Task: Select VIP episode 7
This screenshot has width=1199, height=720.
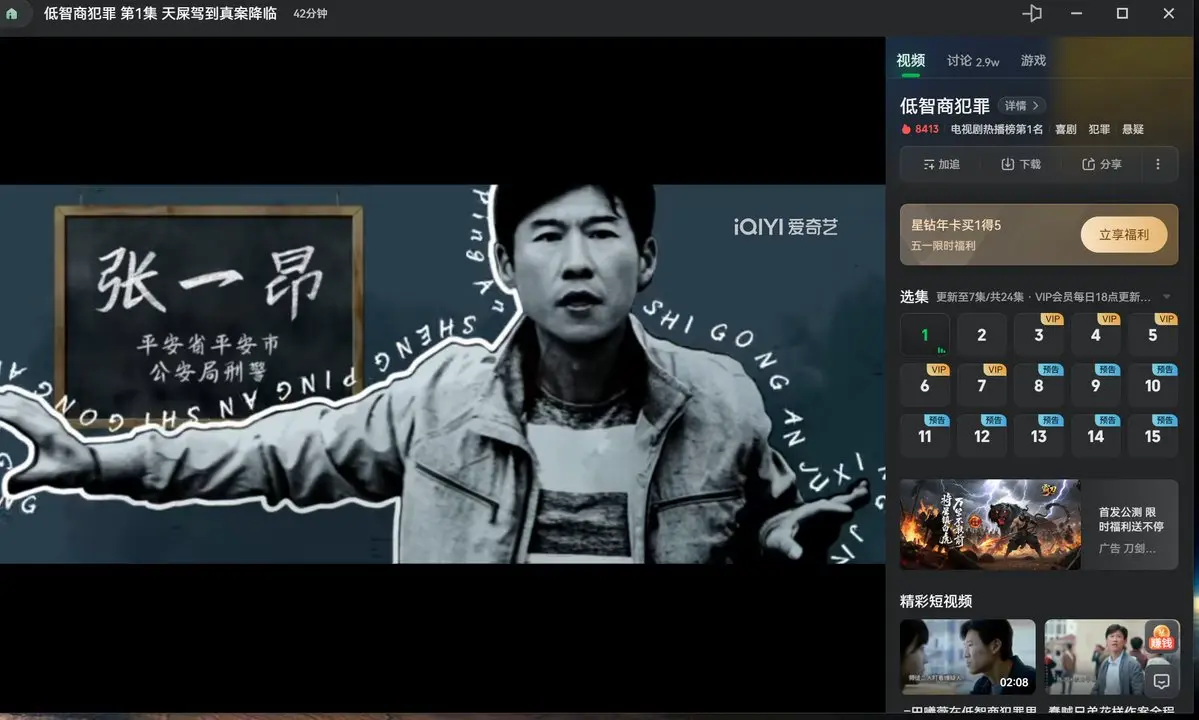Action: [x=982, y=385]
